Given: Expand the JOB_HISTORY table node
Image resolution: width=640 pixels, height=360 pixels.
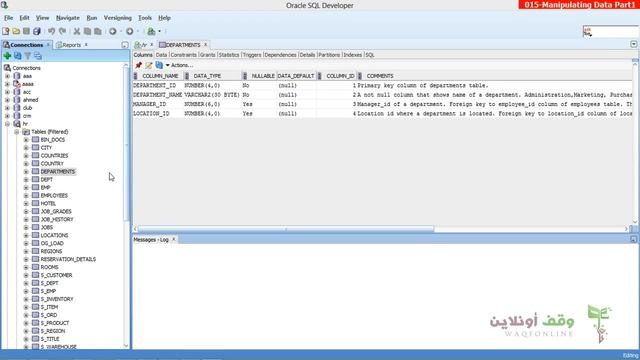Looking at the screenshot, I should pyautogui.click(x=26, y=220).
